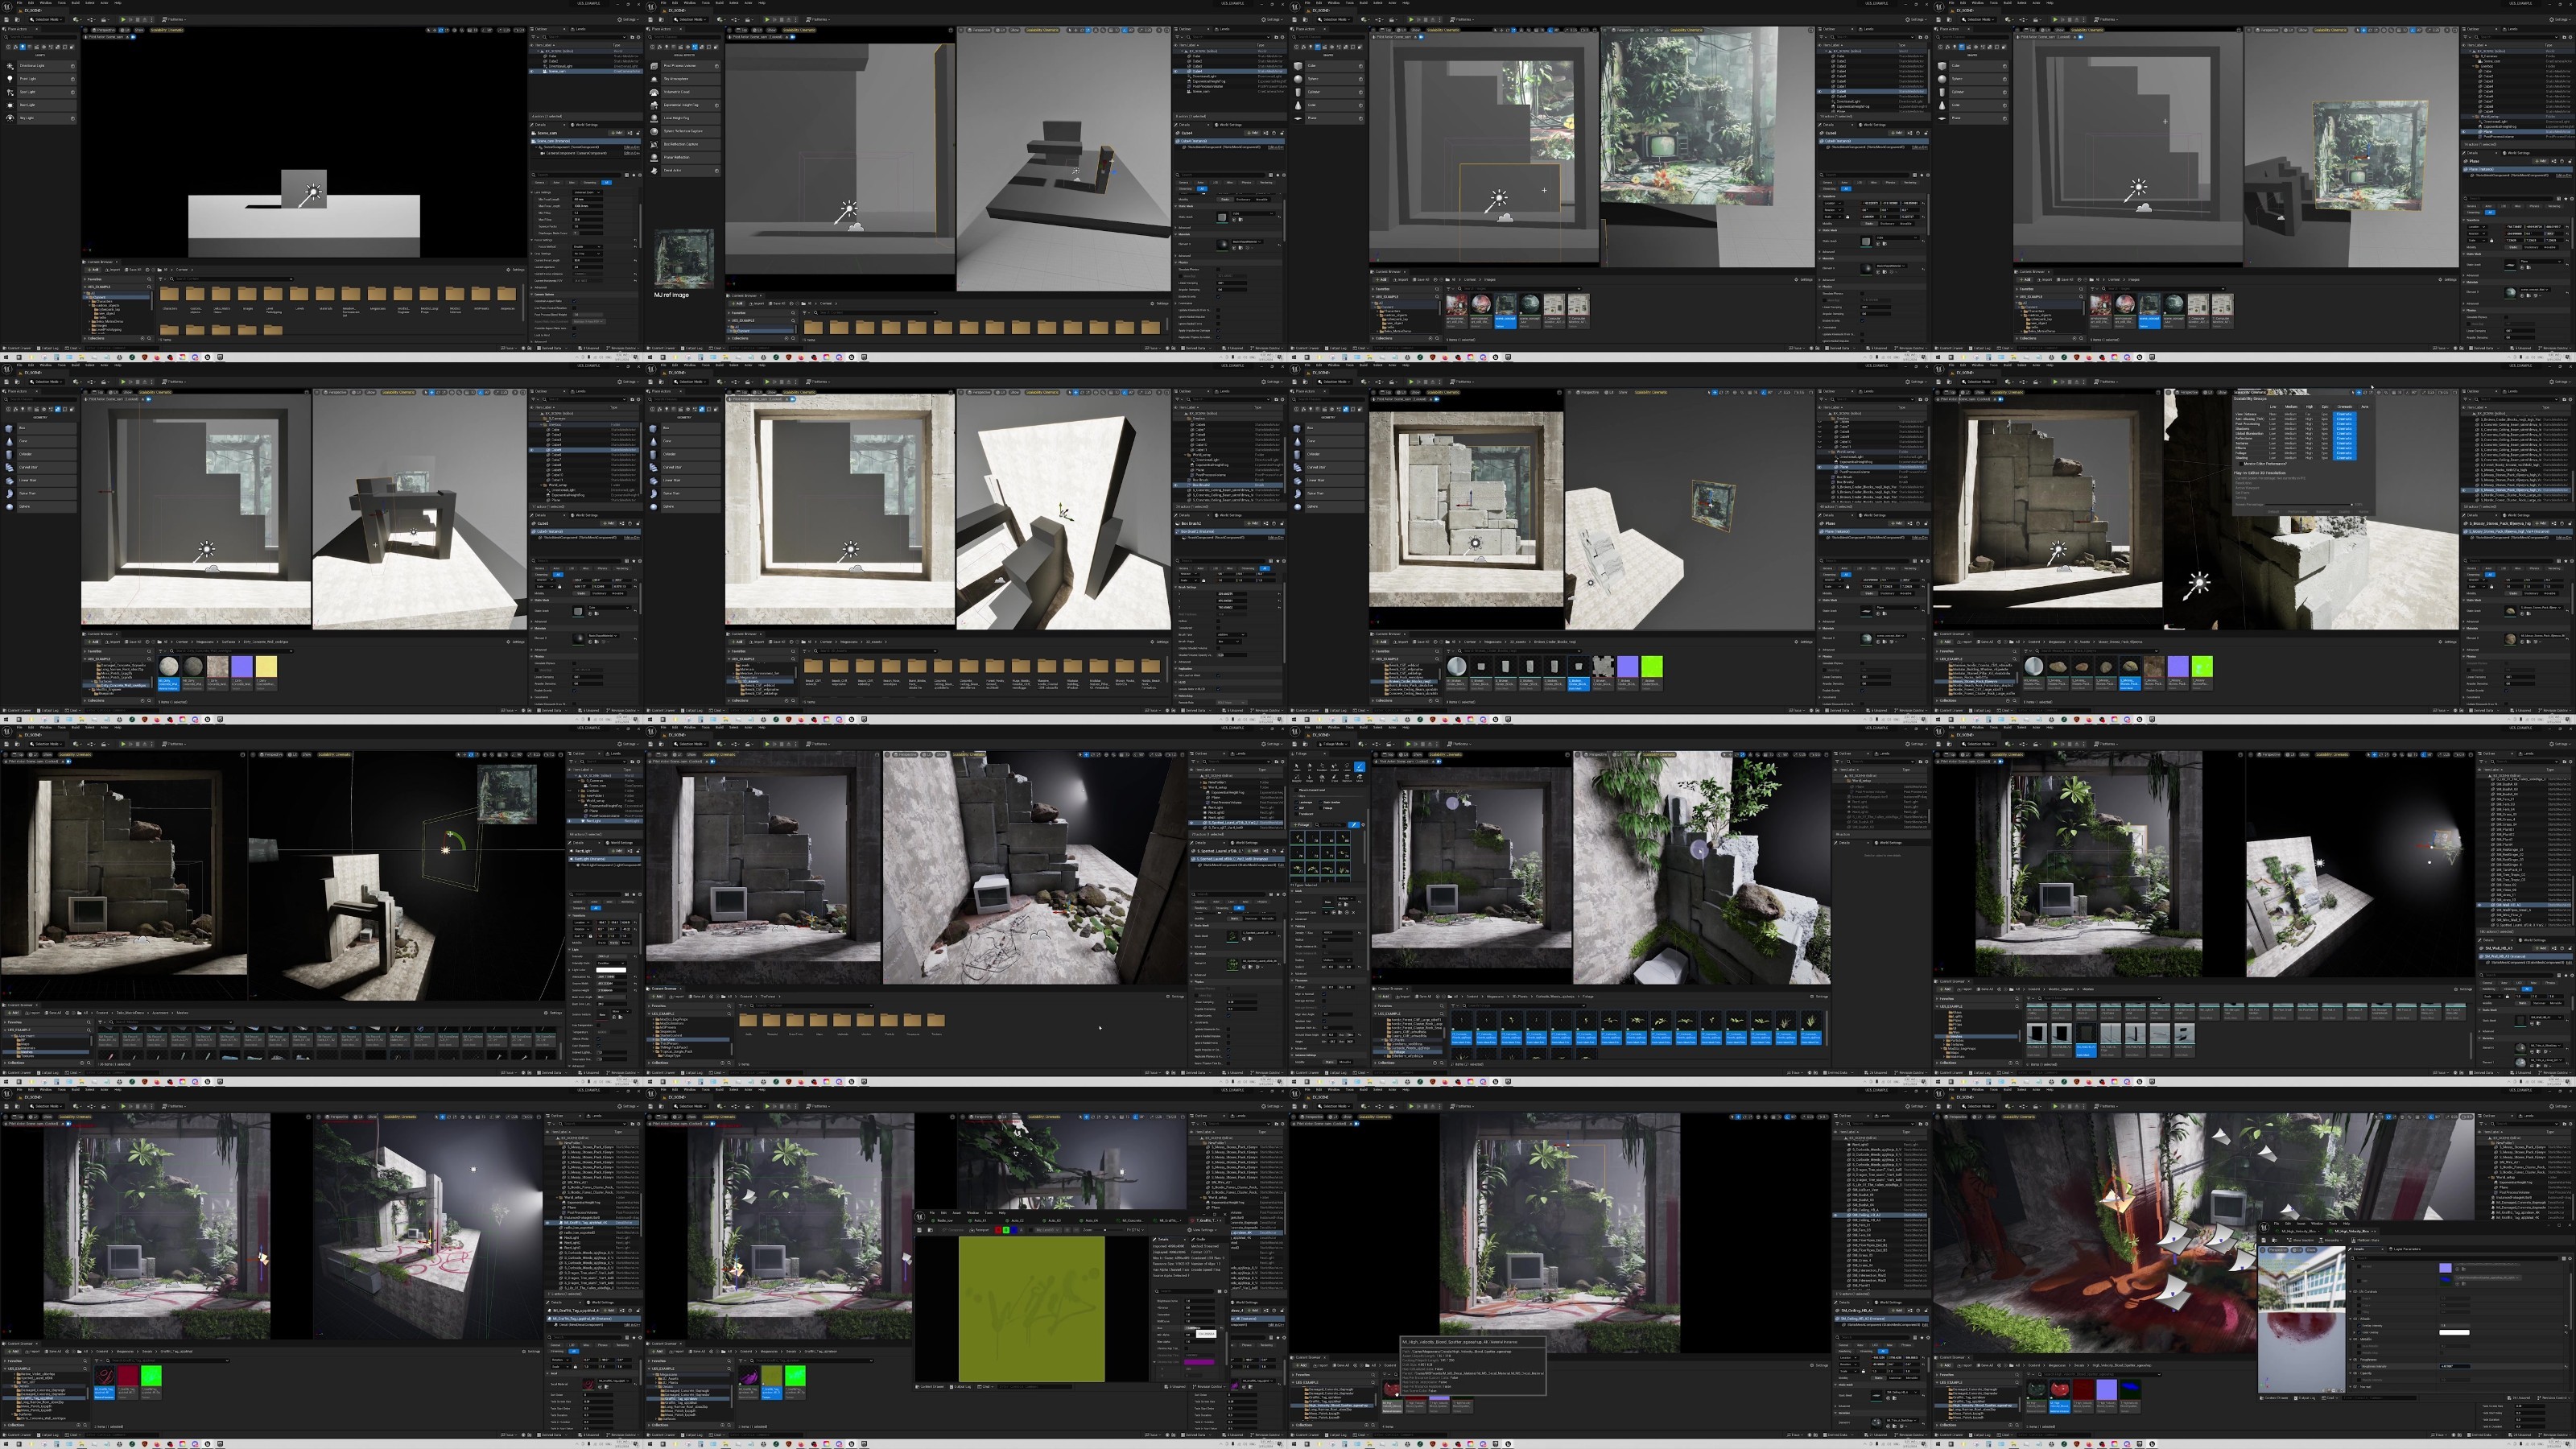Image resolution: width=2576 pixels, height=1449 pixels.
Task: Select Curved Stair icon in Box Brush2 screenshot
Action: (654, 468)
